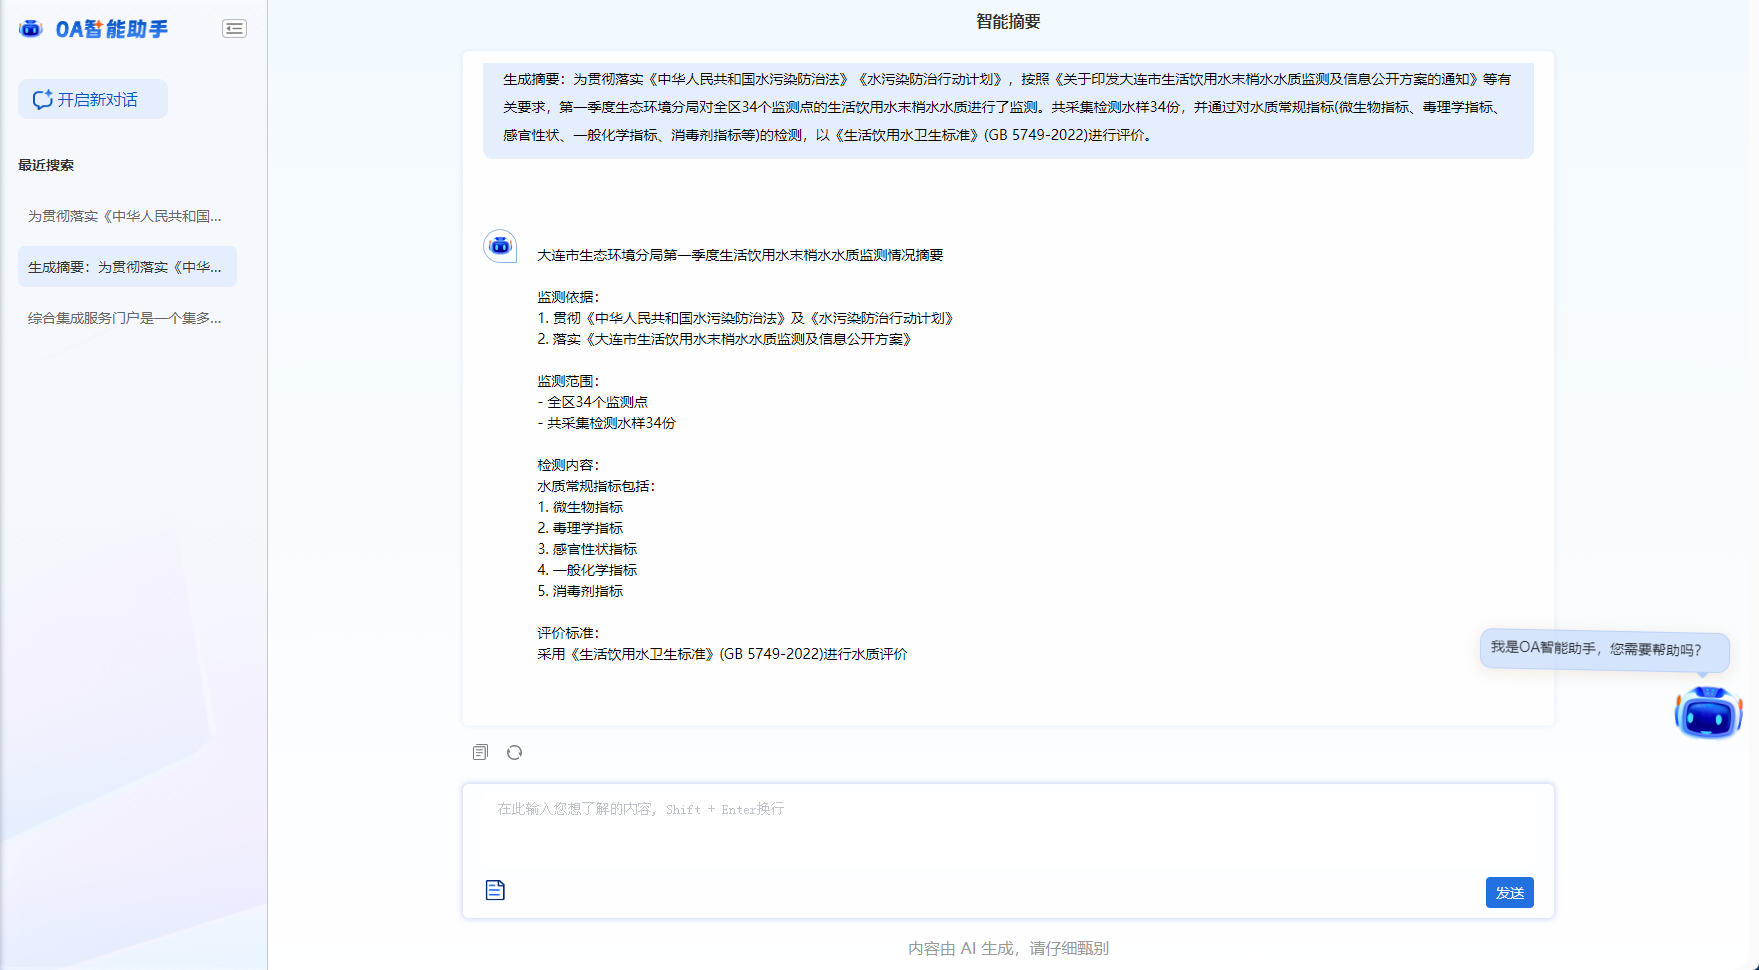The height and width of the screenshot is (970, 1759).
Task: Open the floating robot helper icon
Action: click(1708, 713)
